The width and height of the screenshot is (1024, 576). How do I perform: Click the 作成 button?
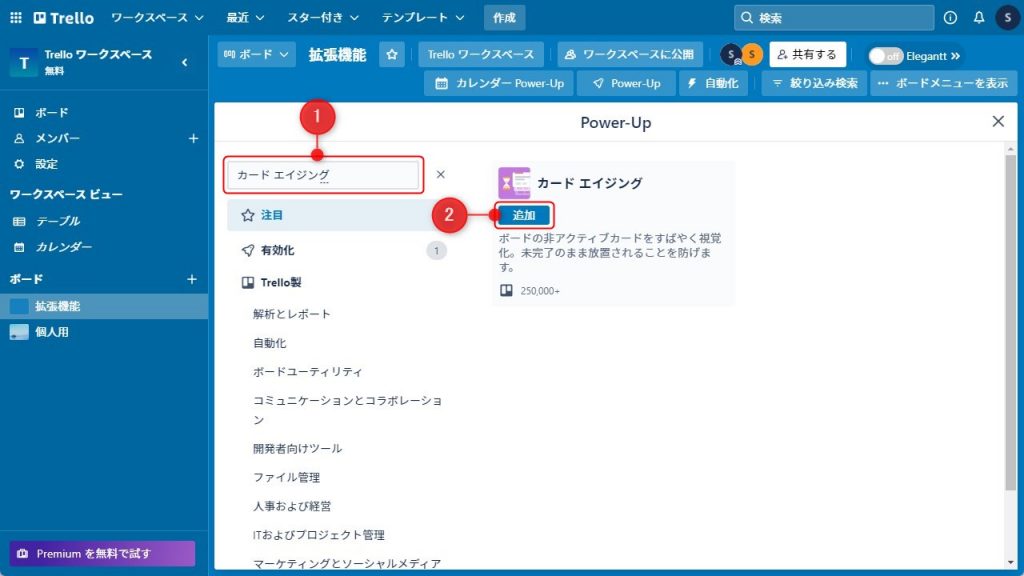504,18
